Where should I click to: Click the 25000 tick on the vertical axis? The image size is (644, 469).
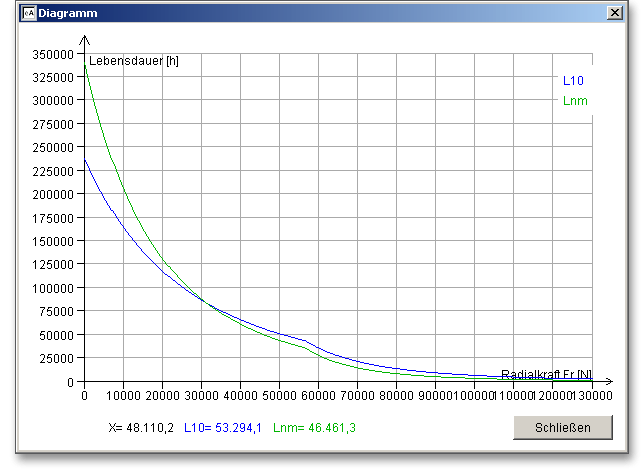(57, 358)
